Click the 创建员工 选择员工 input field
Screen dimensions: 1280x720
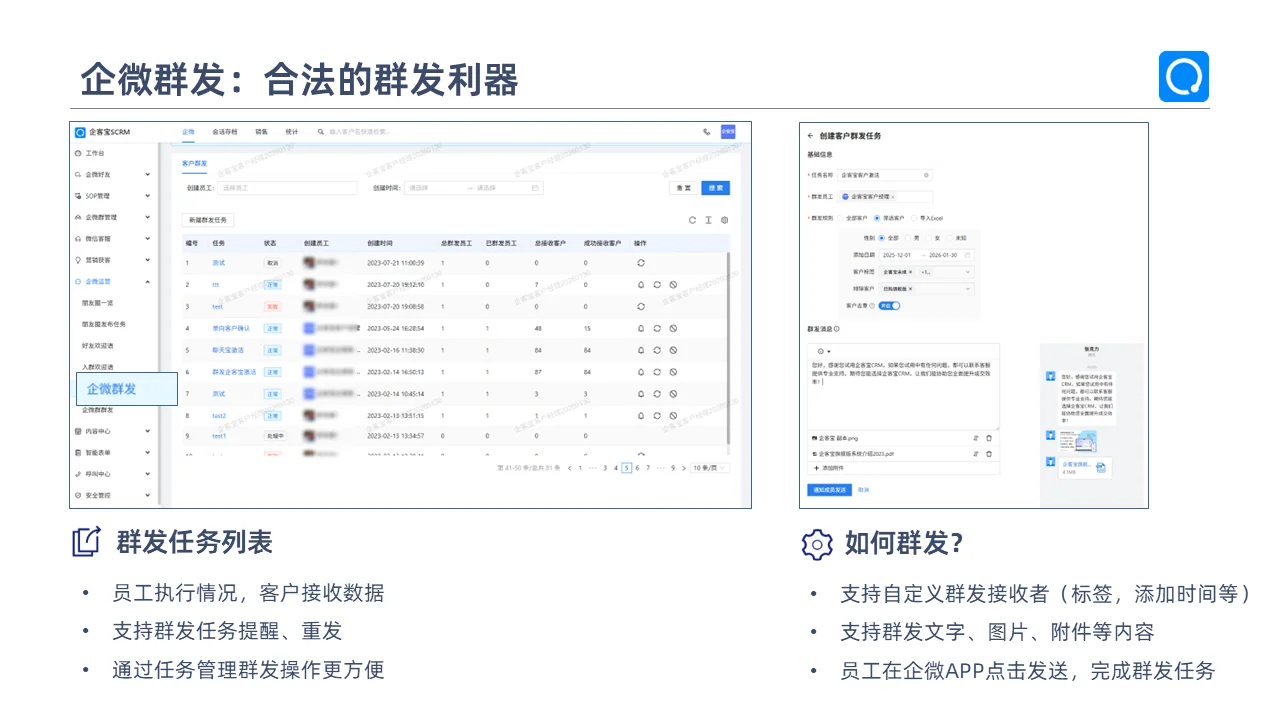tap(286, 188)
